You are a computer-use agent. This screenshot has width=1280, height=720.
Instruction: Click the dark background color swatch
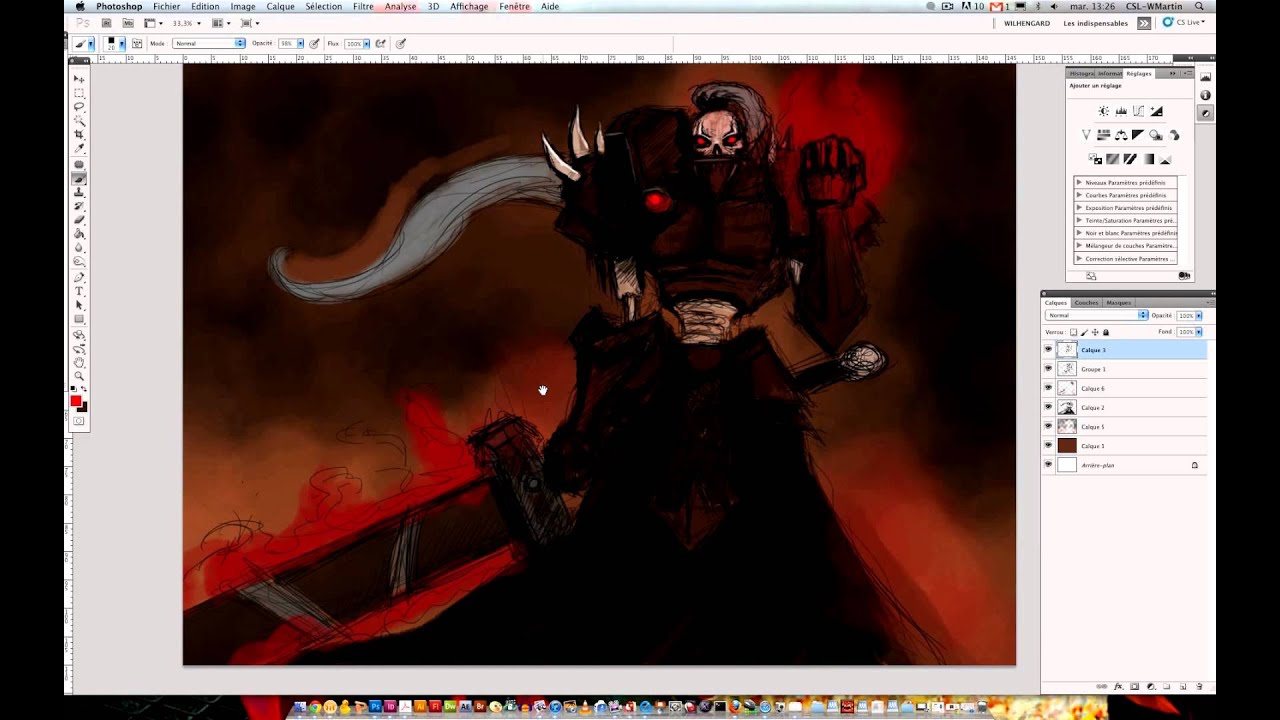point(83,407)
